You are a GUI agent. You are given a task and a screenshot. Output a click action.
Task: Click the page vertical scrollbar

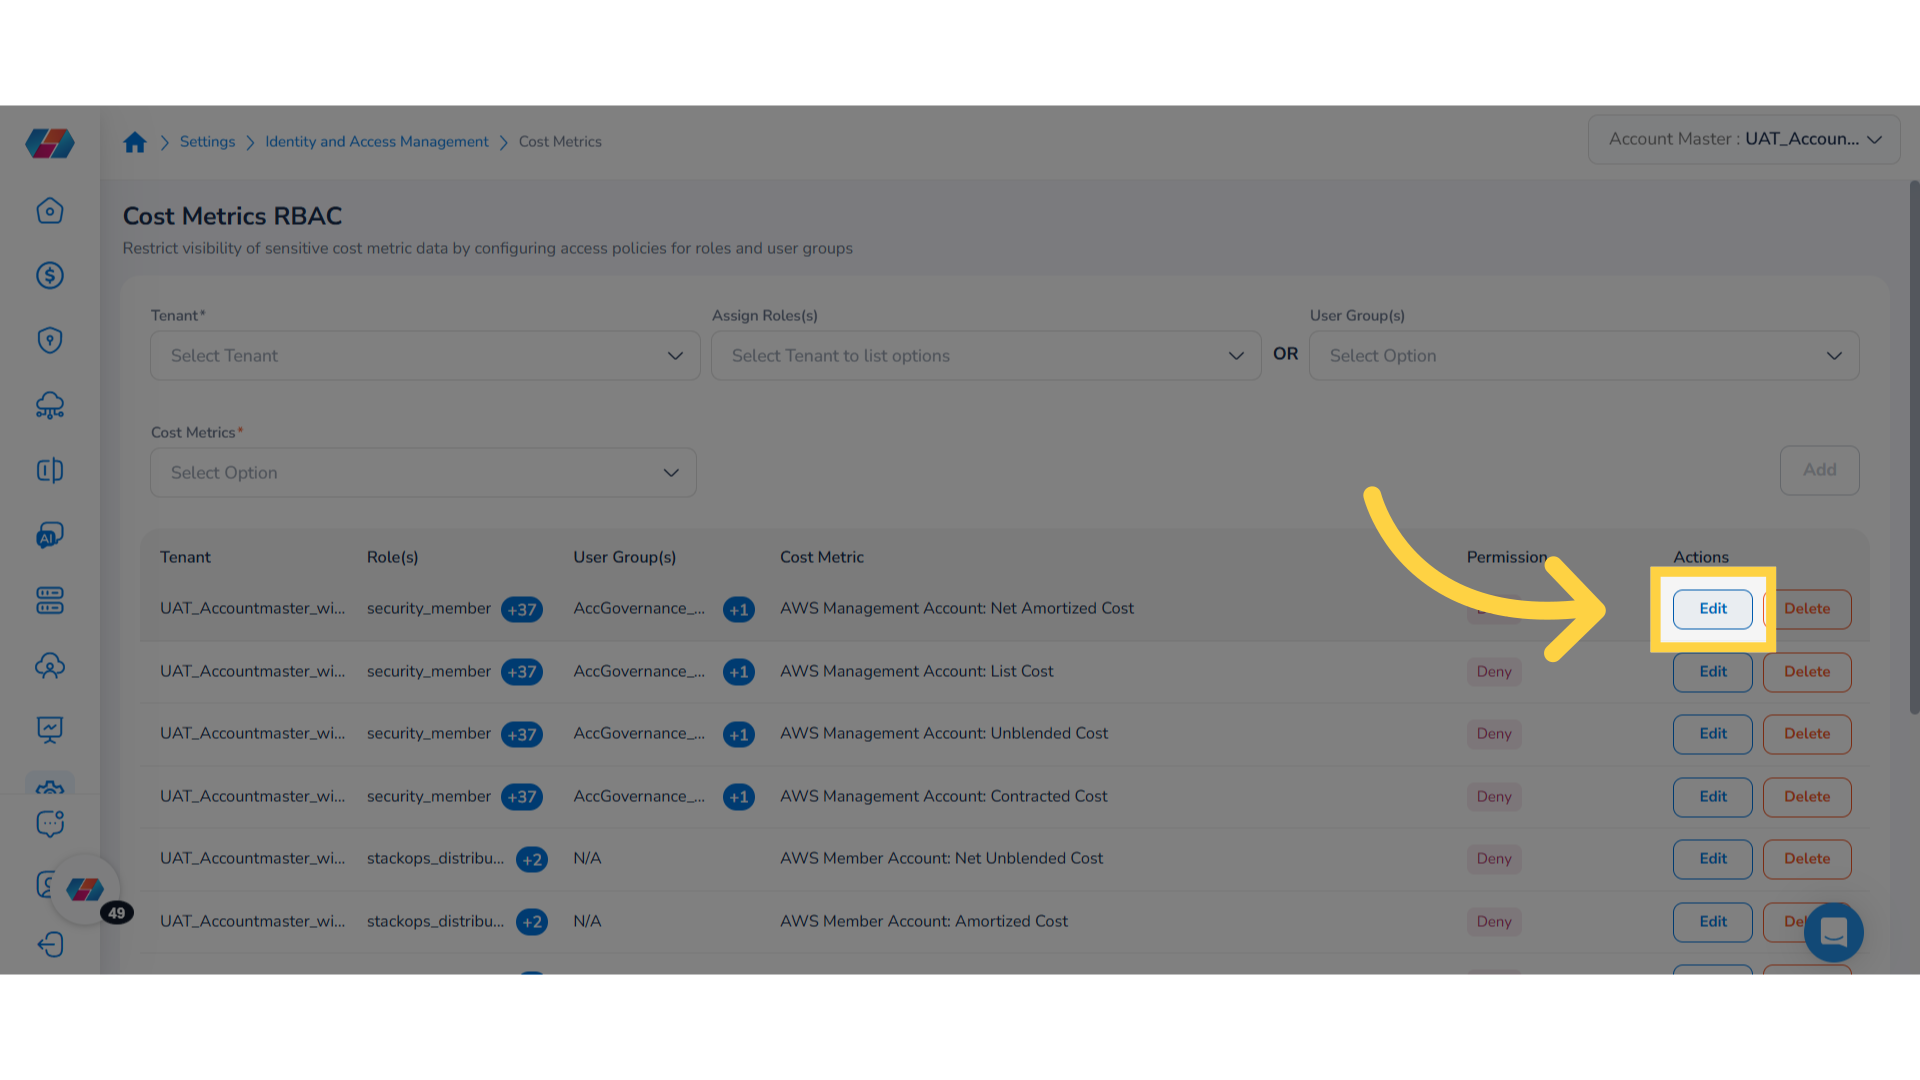click(x=1913, y=447)
